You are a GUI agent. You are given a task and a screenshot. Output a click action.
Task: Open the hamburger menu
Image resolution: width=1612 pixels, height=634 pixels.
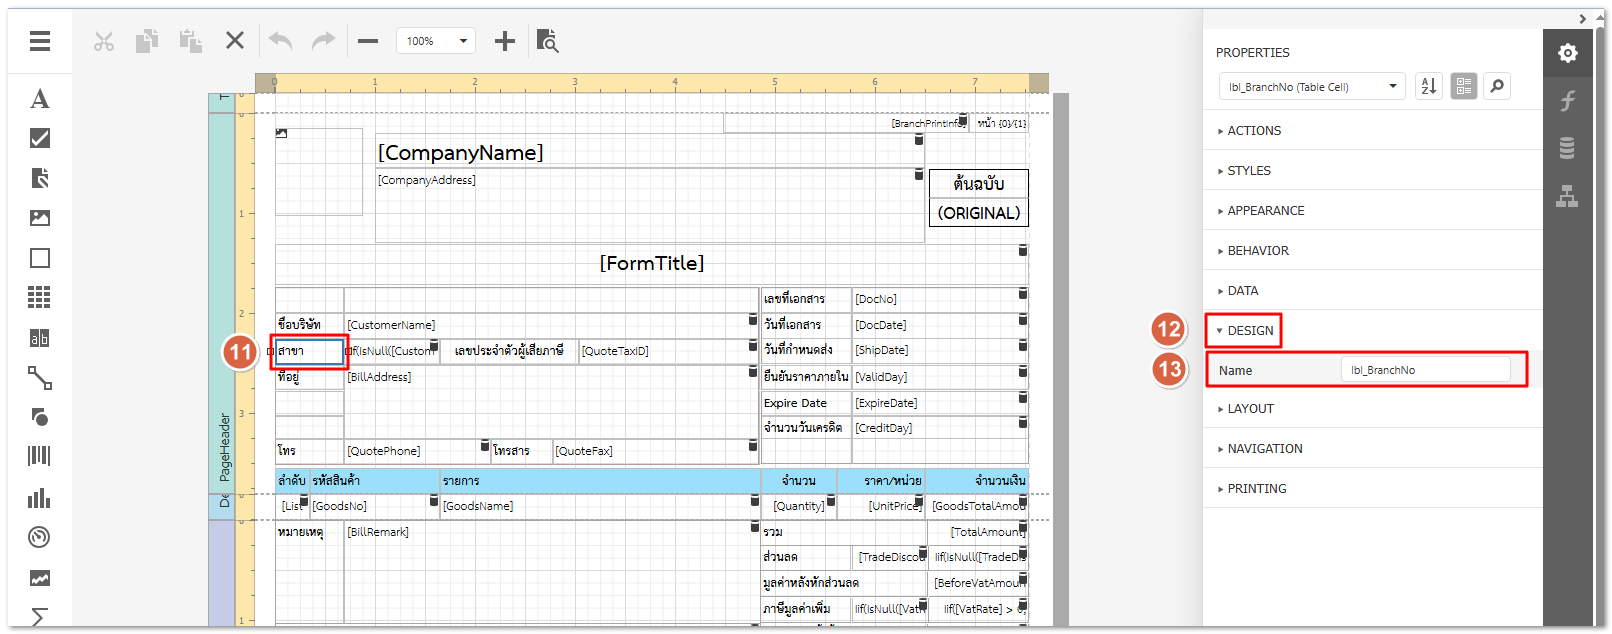point(40,41)
